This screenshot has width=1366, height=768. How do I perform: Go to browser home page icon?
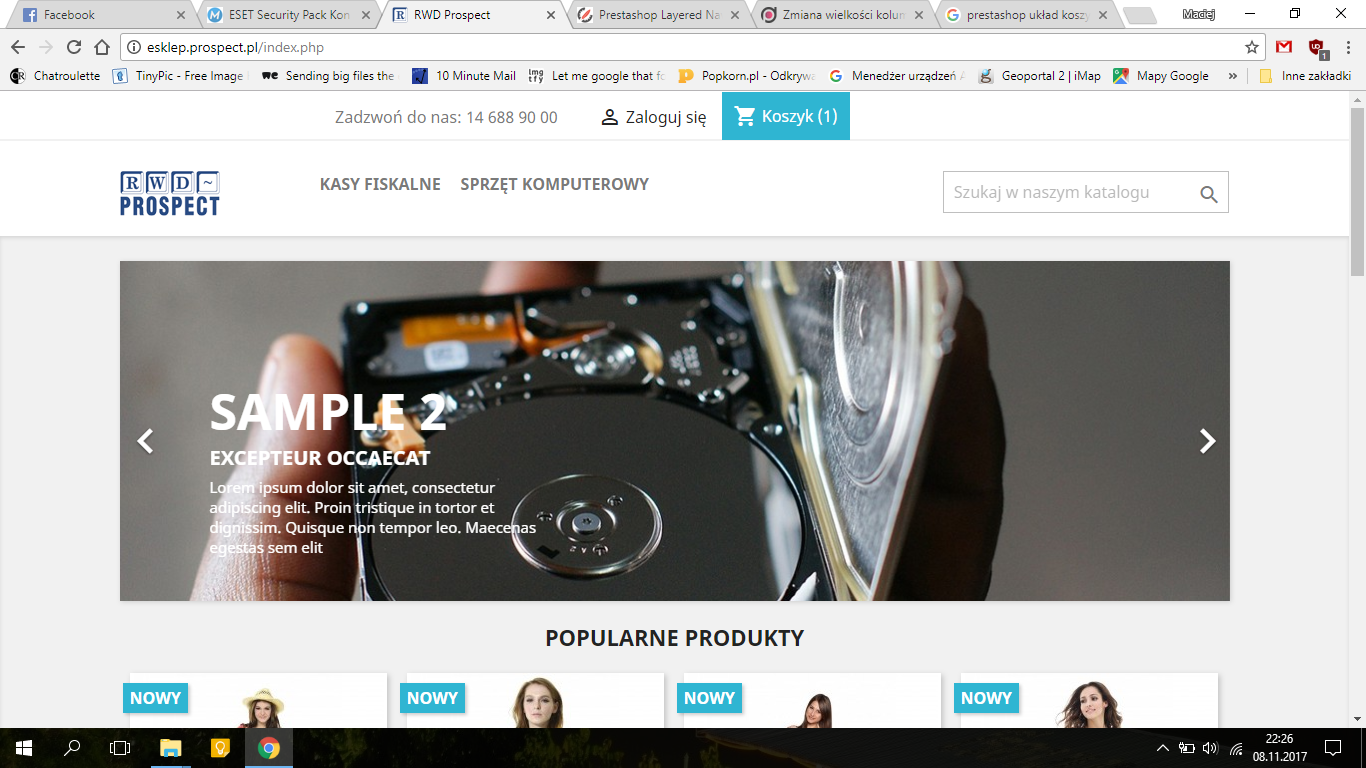[102, 47]
